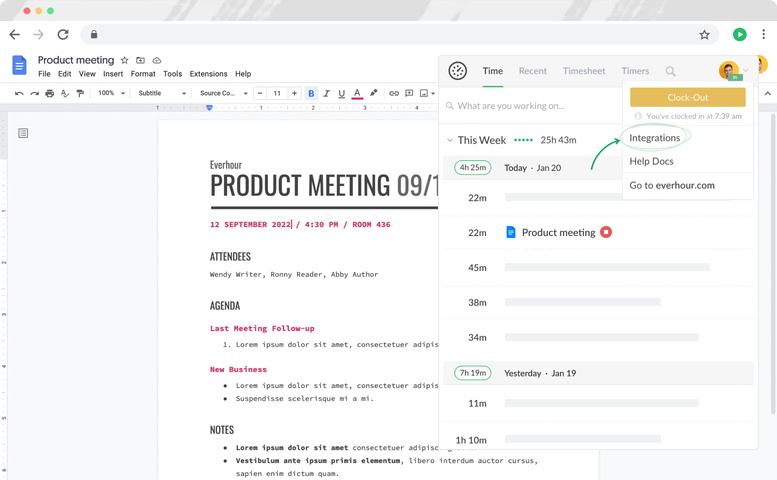Click the add comment icon

[x=409, y=93]
